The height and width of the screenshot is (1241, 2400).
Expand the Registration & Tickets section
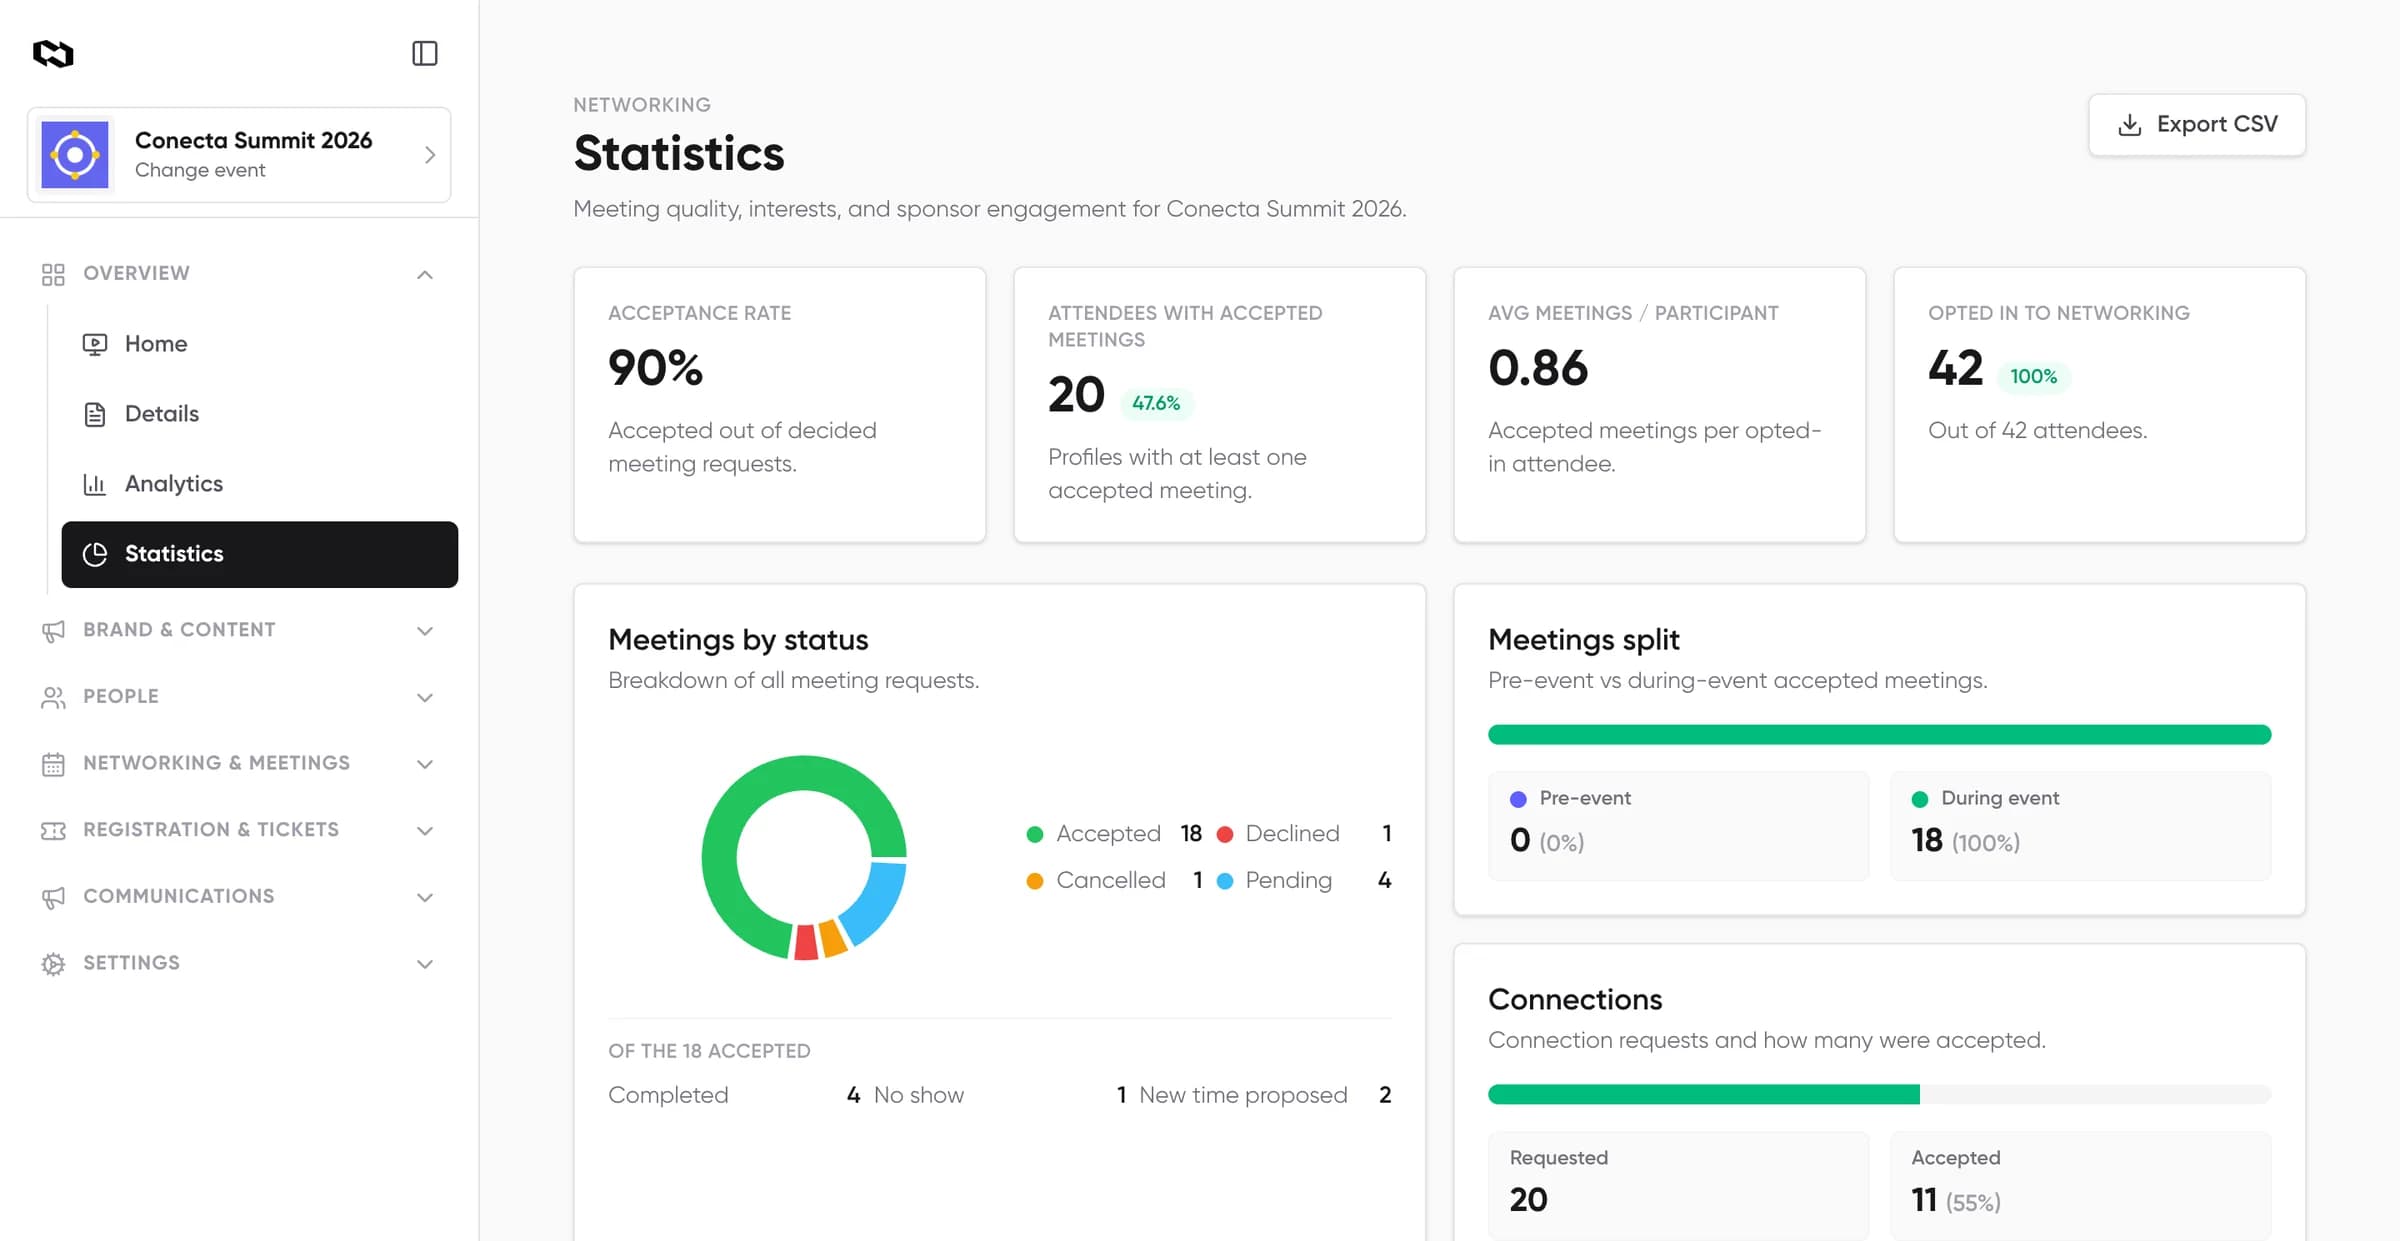tap(239, 830)
